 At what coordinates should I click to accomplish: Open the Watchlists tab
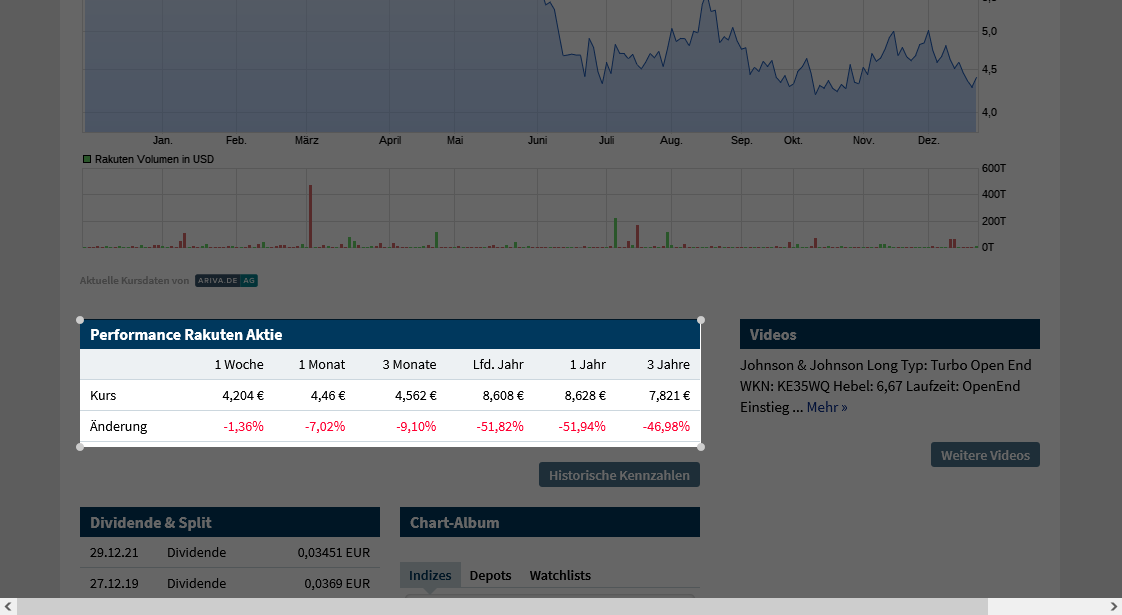[560, 575]
